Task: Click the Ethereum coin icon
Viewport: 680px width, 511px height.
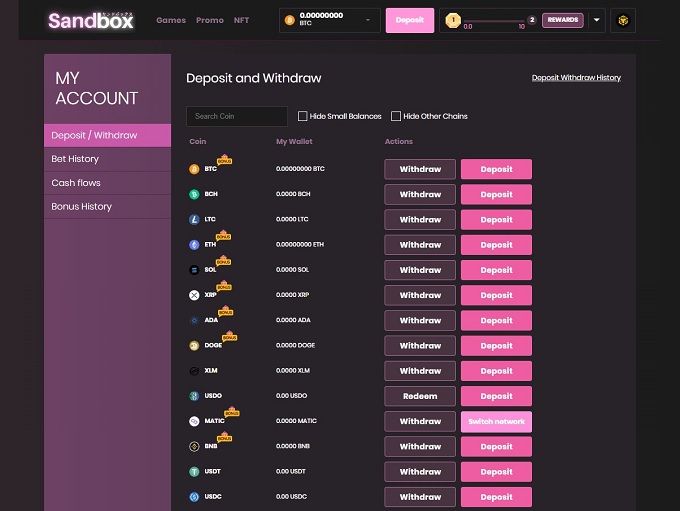Action: [194, 245]
